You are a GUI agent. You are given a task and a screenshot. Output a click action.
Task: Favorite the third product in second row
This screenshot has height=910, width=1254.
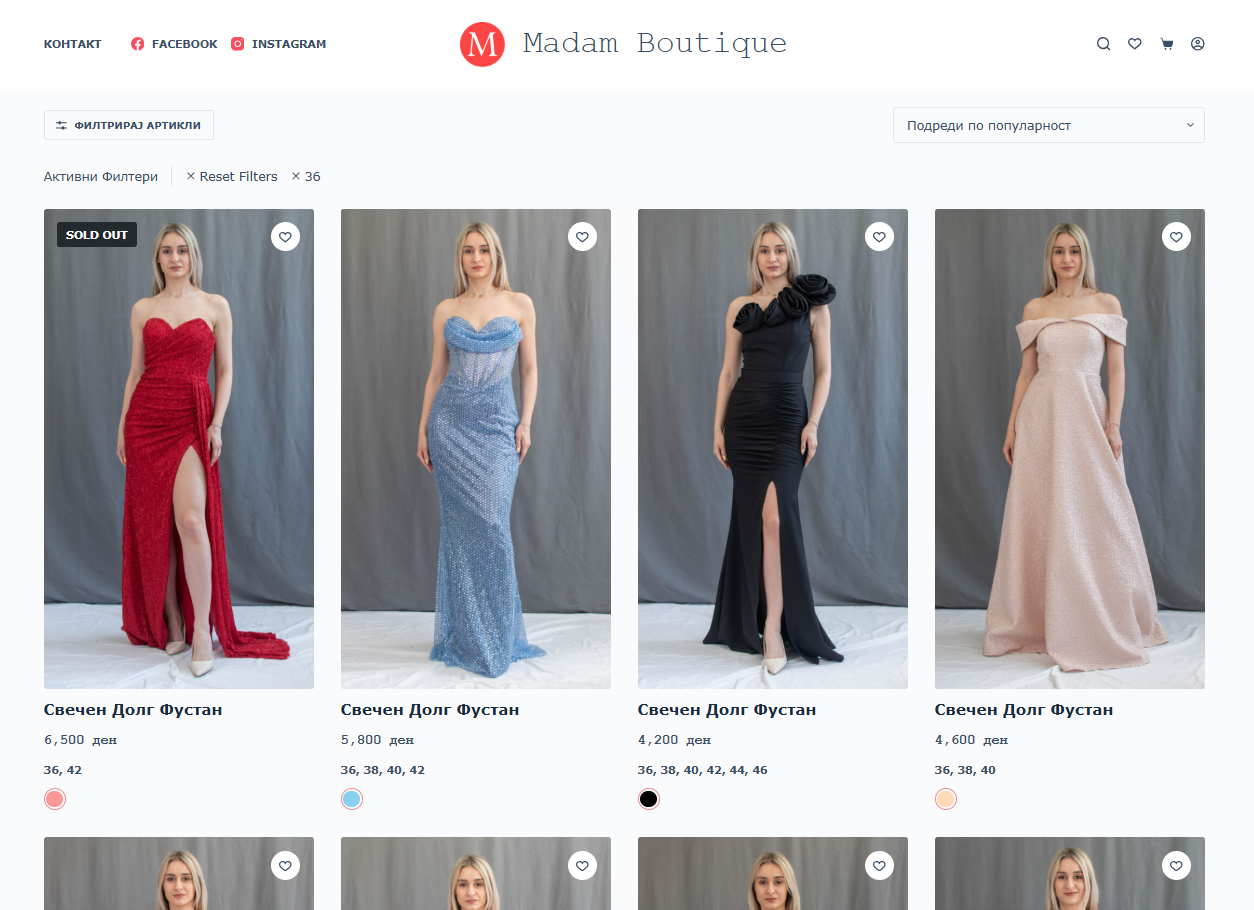(879, 865)
